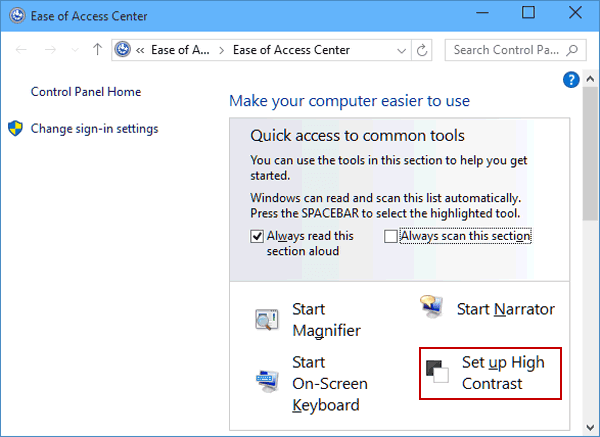The height and width of the screenshot is (437, 600).
Task: Click the On-Screen Keyboard icon
Action: coord(267,381)
